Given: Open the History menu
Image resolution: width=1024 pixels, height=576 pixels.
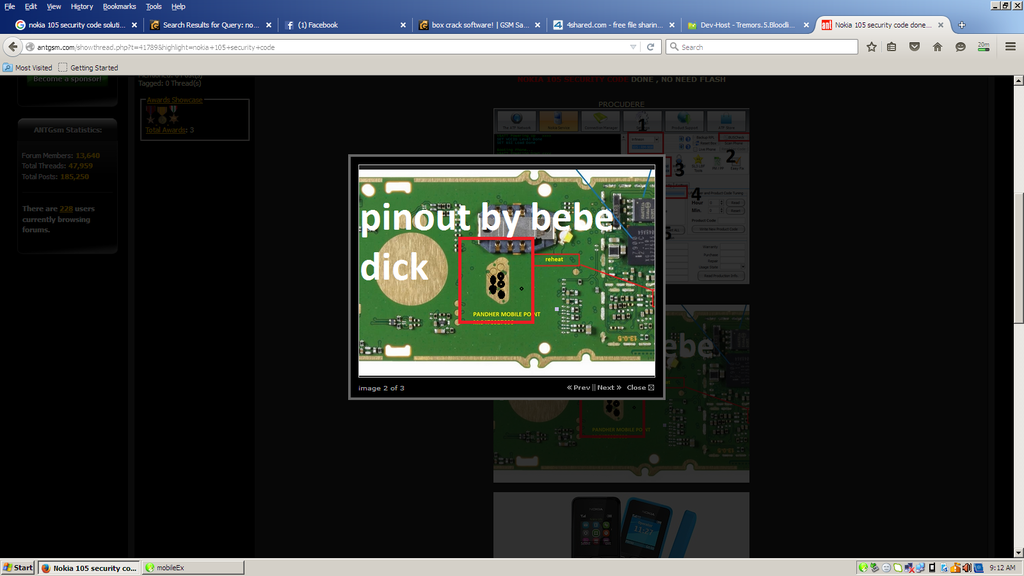Looking at the screenshot, I should click(82, 6).
